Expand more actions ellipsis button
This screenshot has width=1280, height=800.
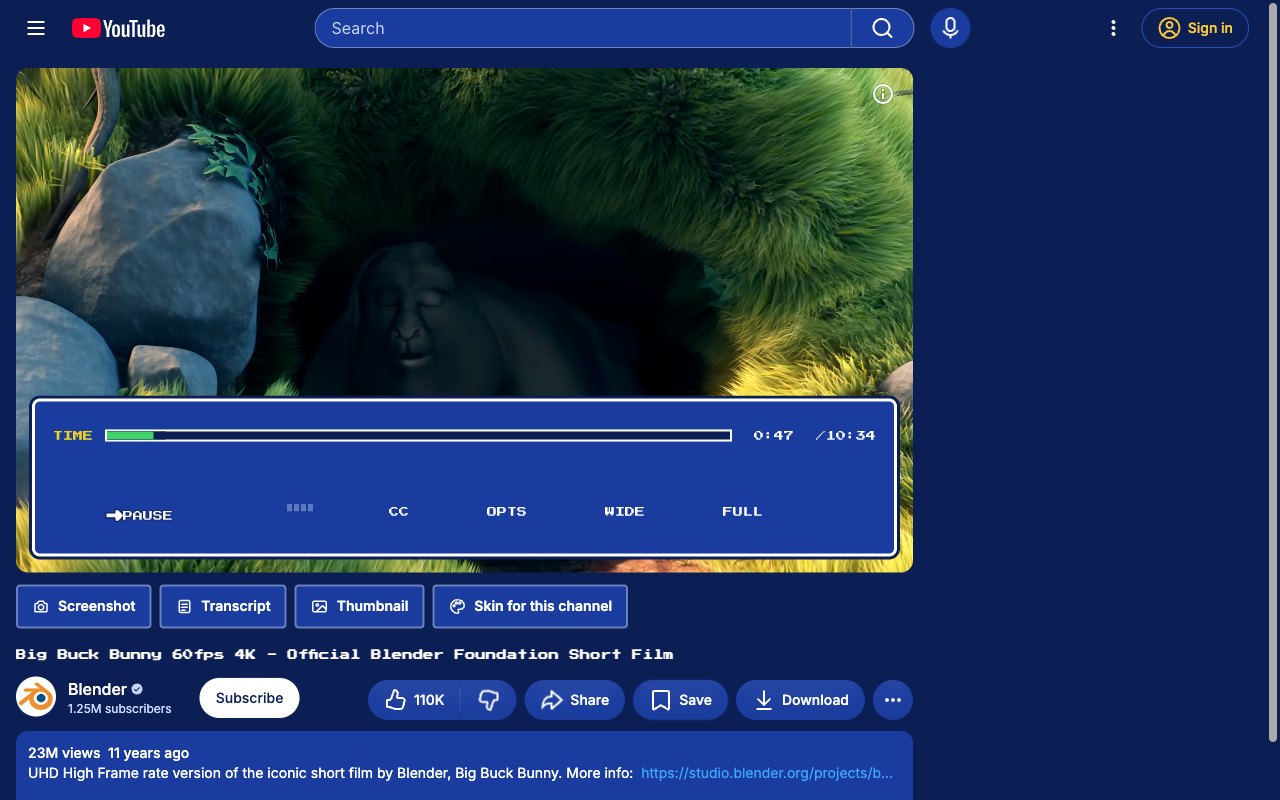(893, 700)
